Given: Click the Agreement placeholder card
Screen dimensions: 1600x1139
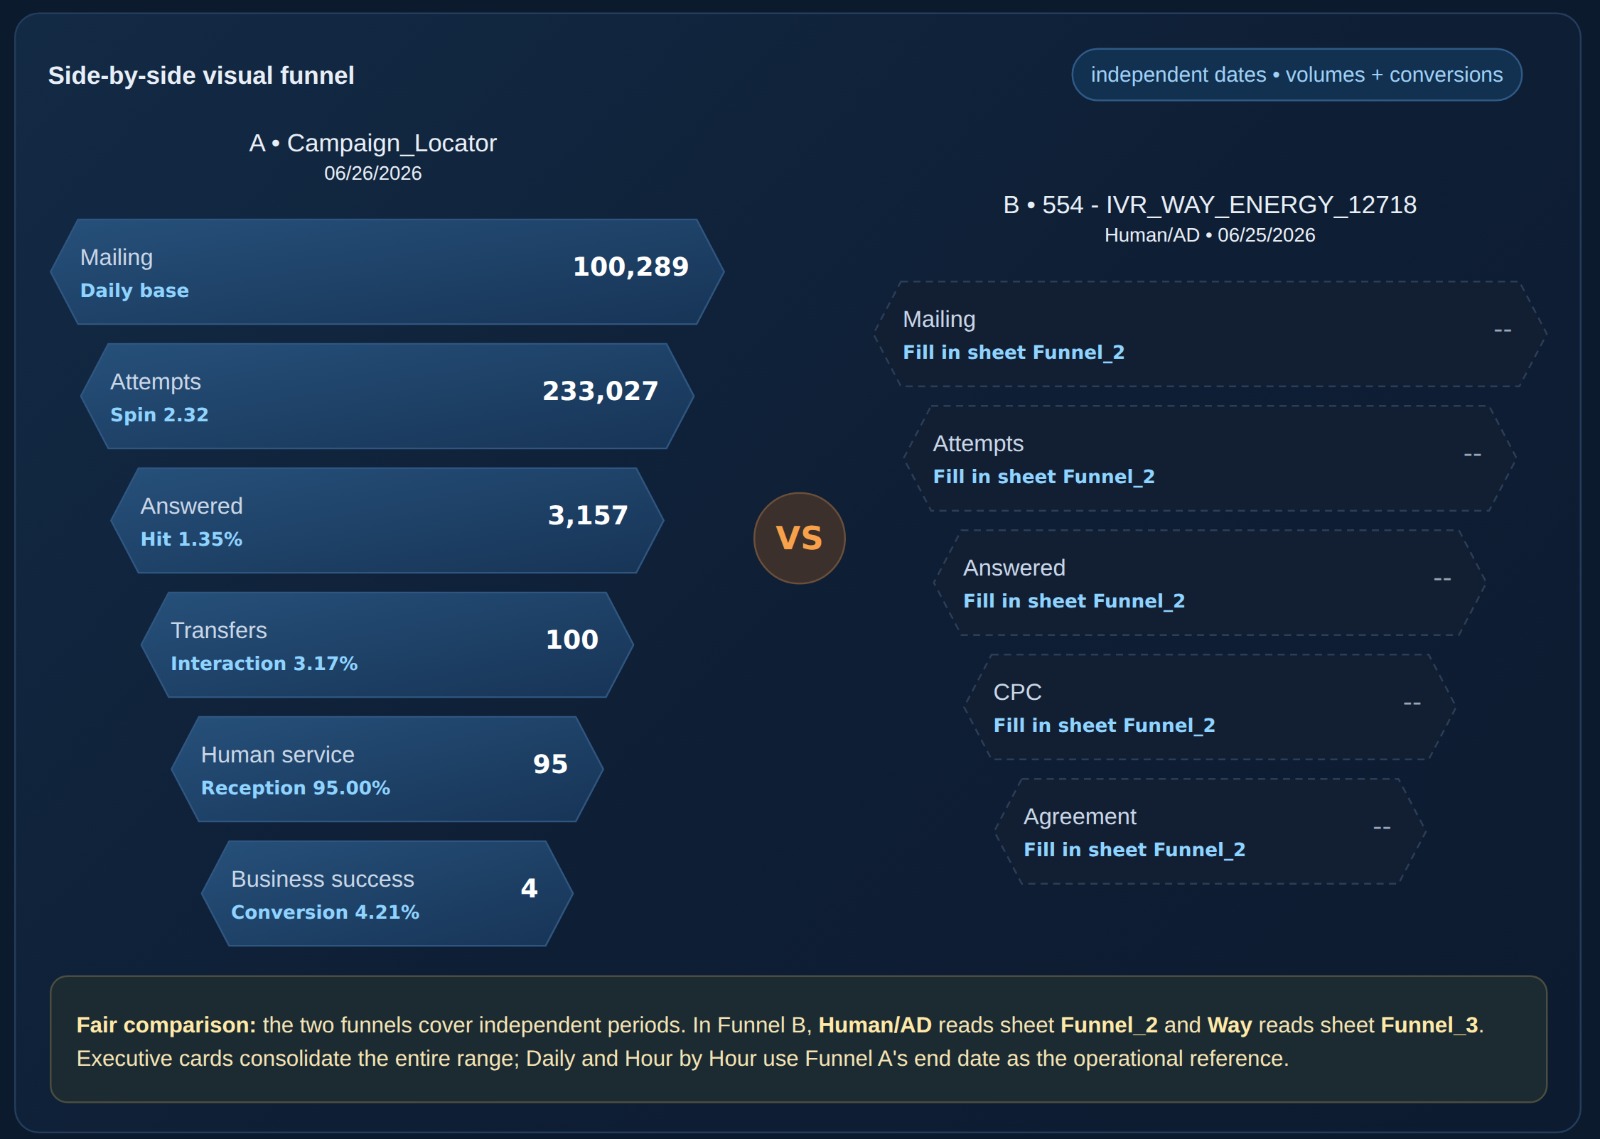Looking at the screenshot, I should point(1210,831).
